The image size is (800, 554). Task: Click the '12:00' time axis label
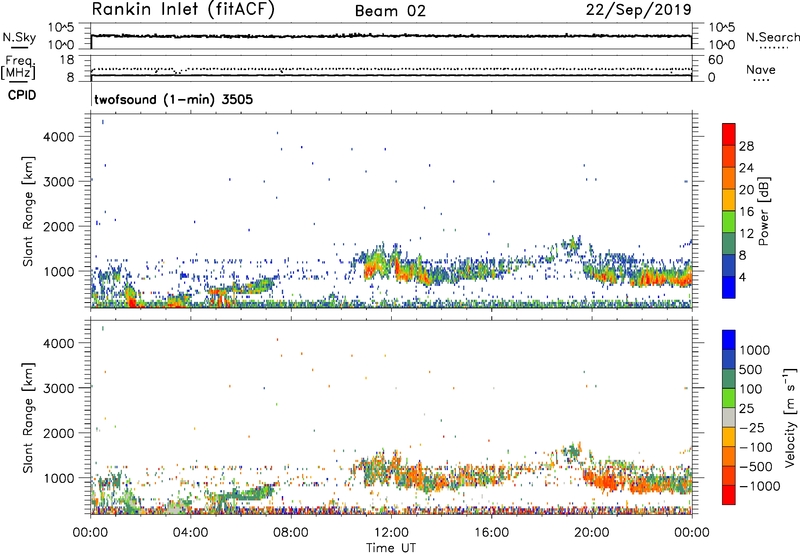tap(391, 533)
